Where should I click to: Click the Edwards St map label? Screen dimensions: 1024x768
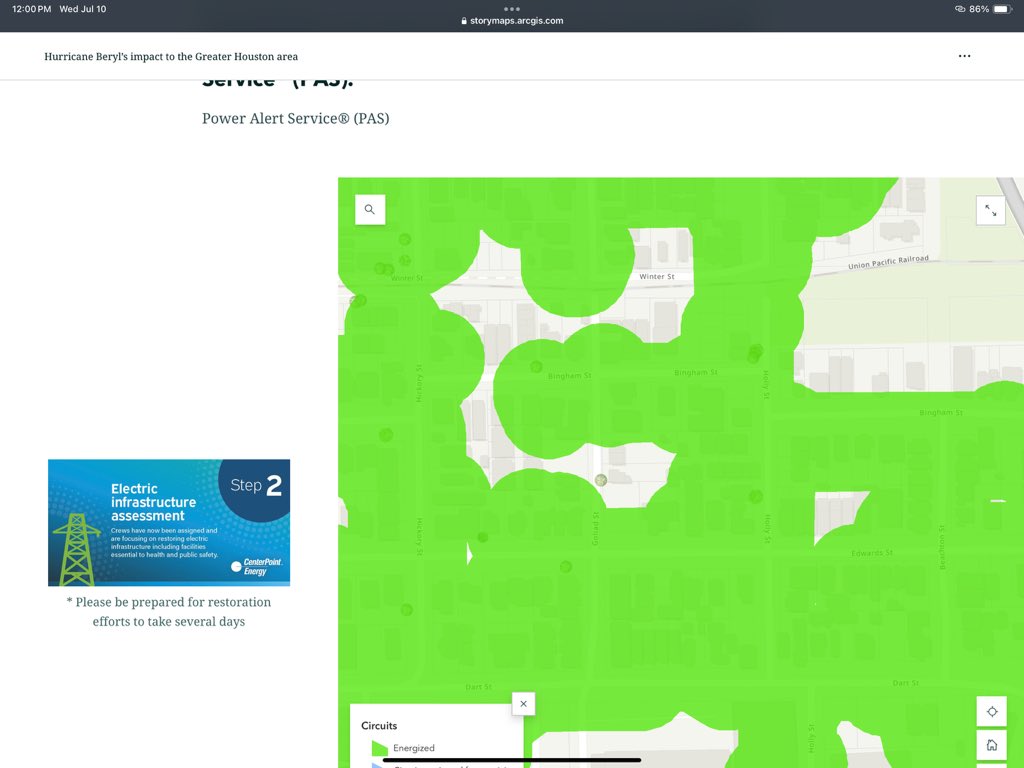coord(872,553)
